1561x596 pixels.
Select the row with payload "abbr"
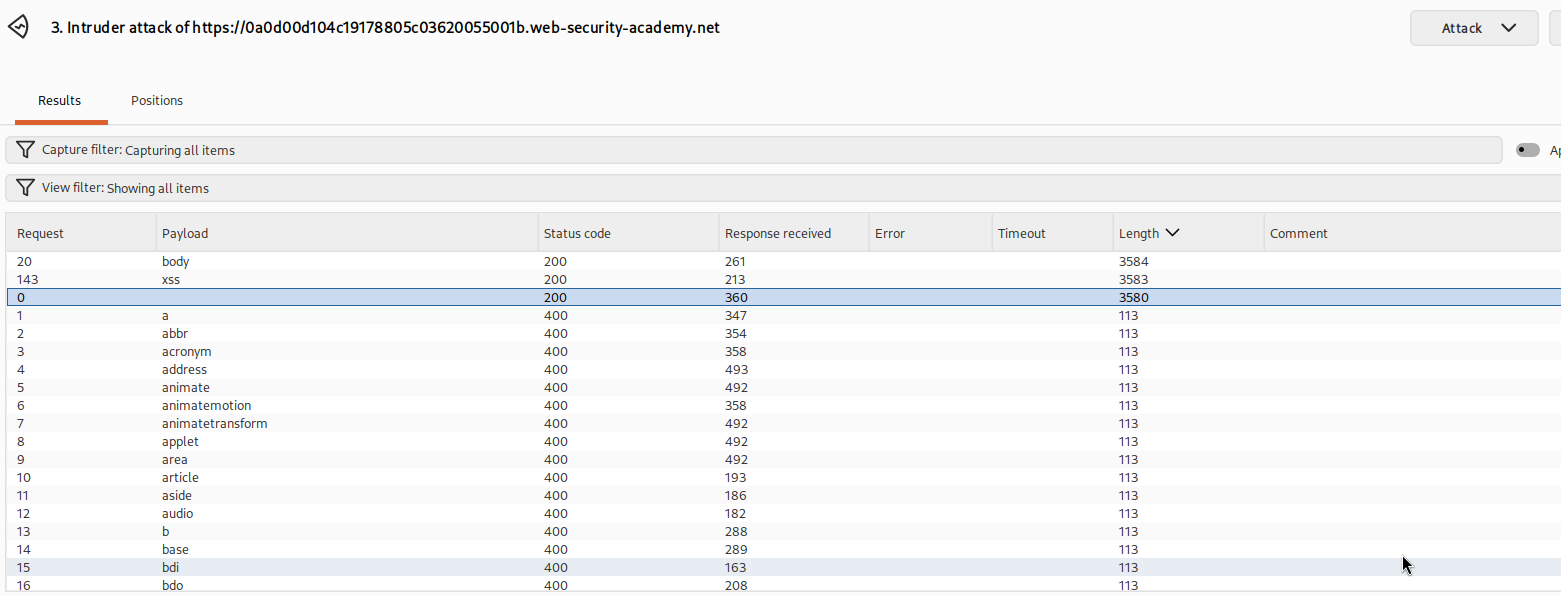coord(783,334)
